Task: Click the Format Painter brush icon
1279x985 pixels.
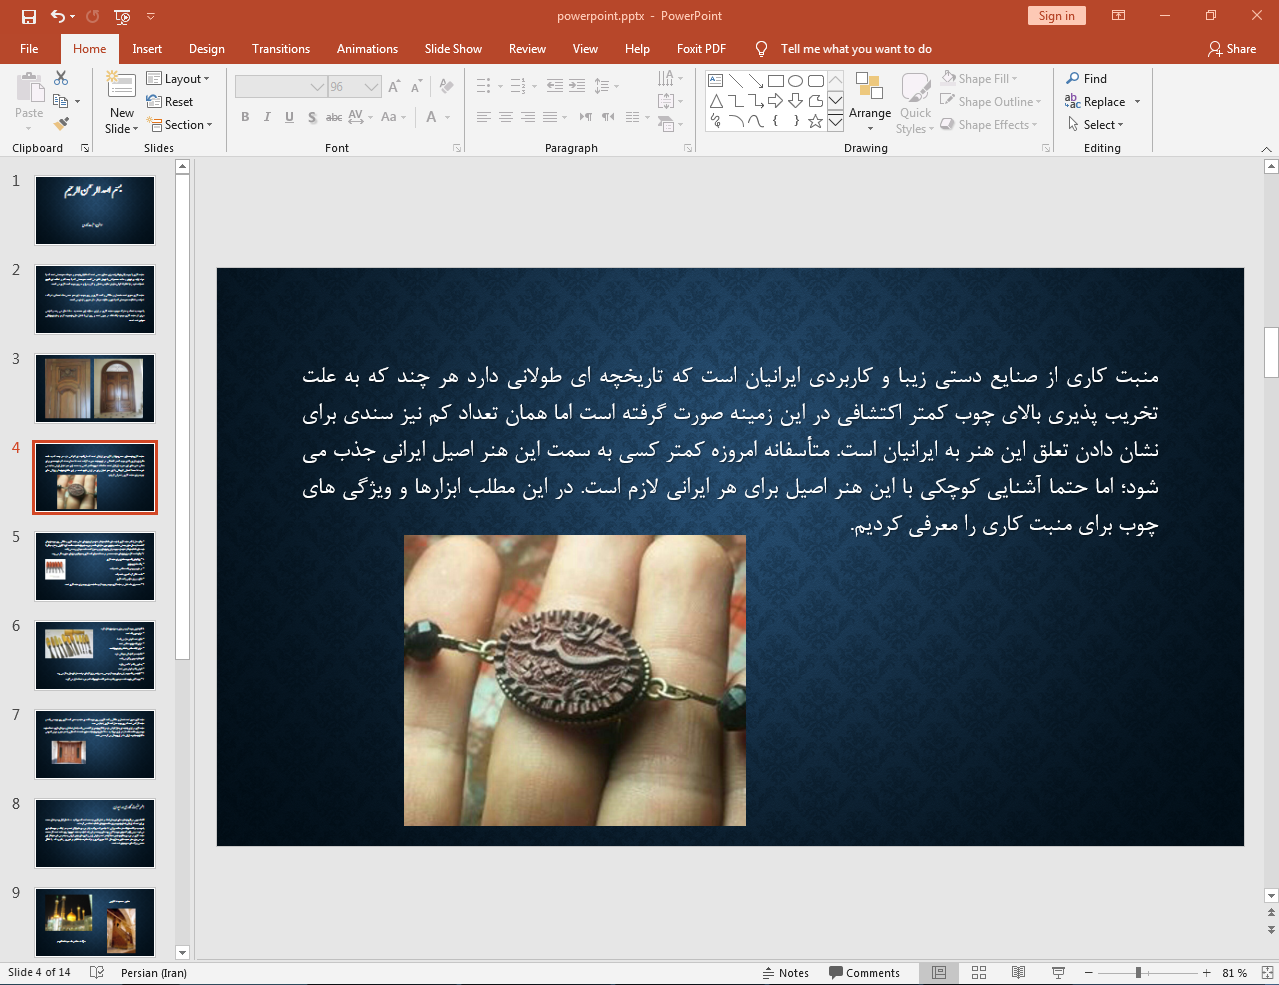Action: pyautogui.click(x=61, y=124)
